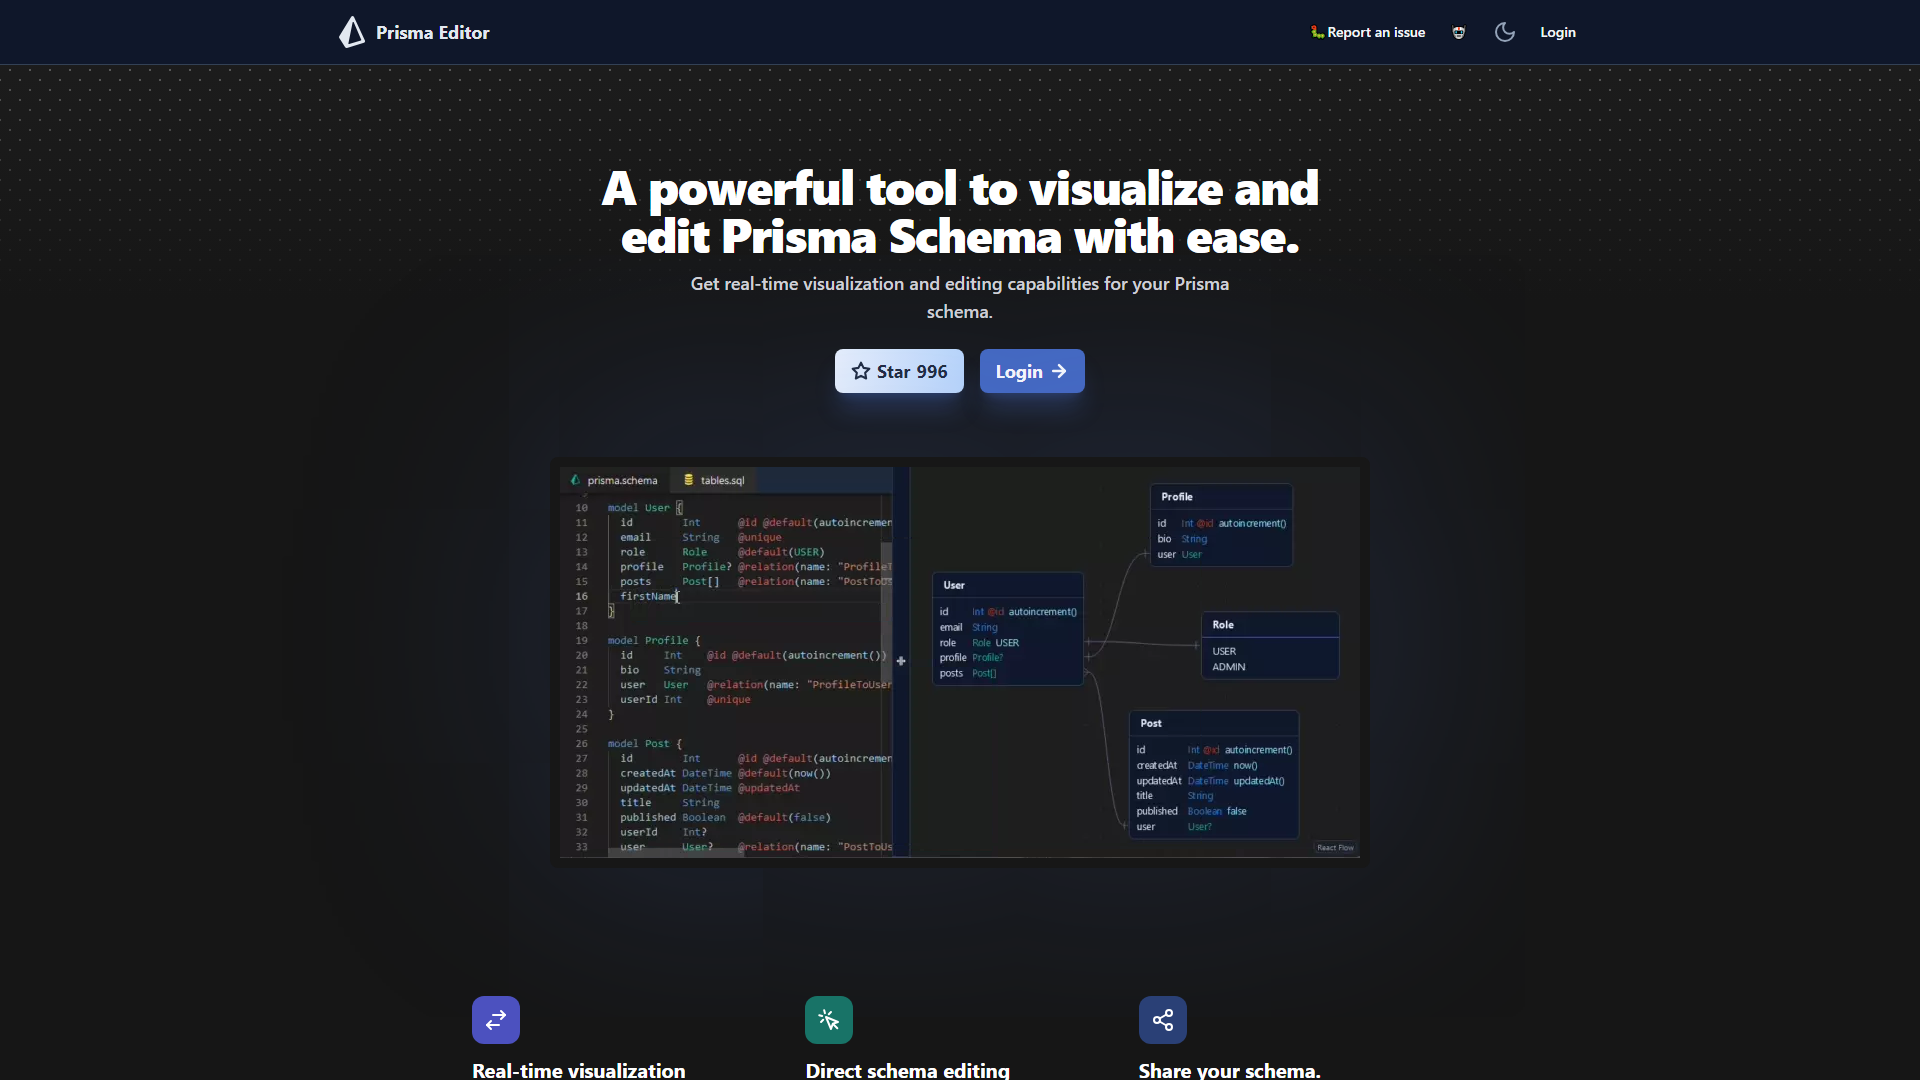Click the Post model node in diagram
Screen dimensions: 1920x1080
pos(1213,774)
